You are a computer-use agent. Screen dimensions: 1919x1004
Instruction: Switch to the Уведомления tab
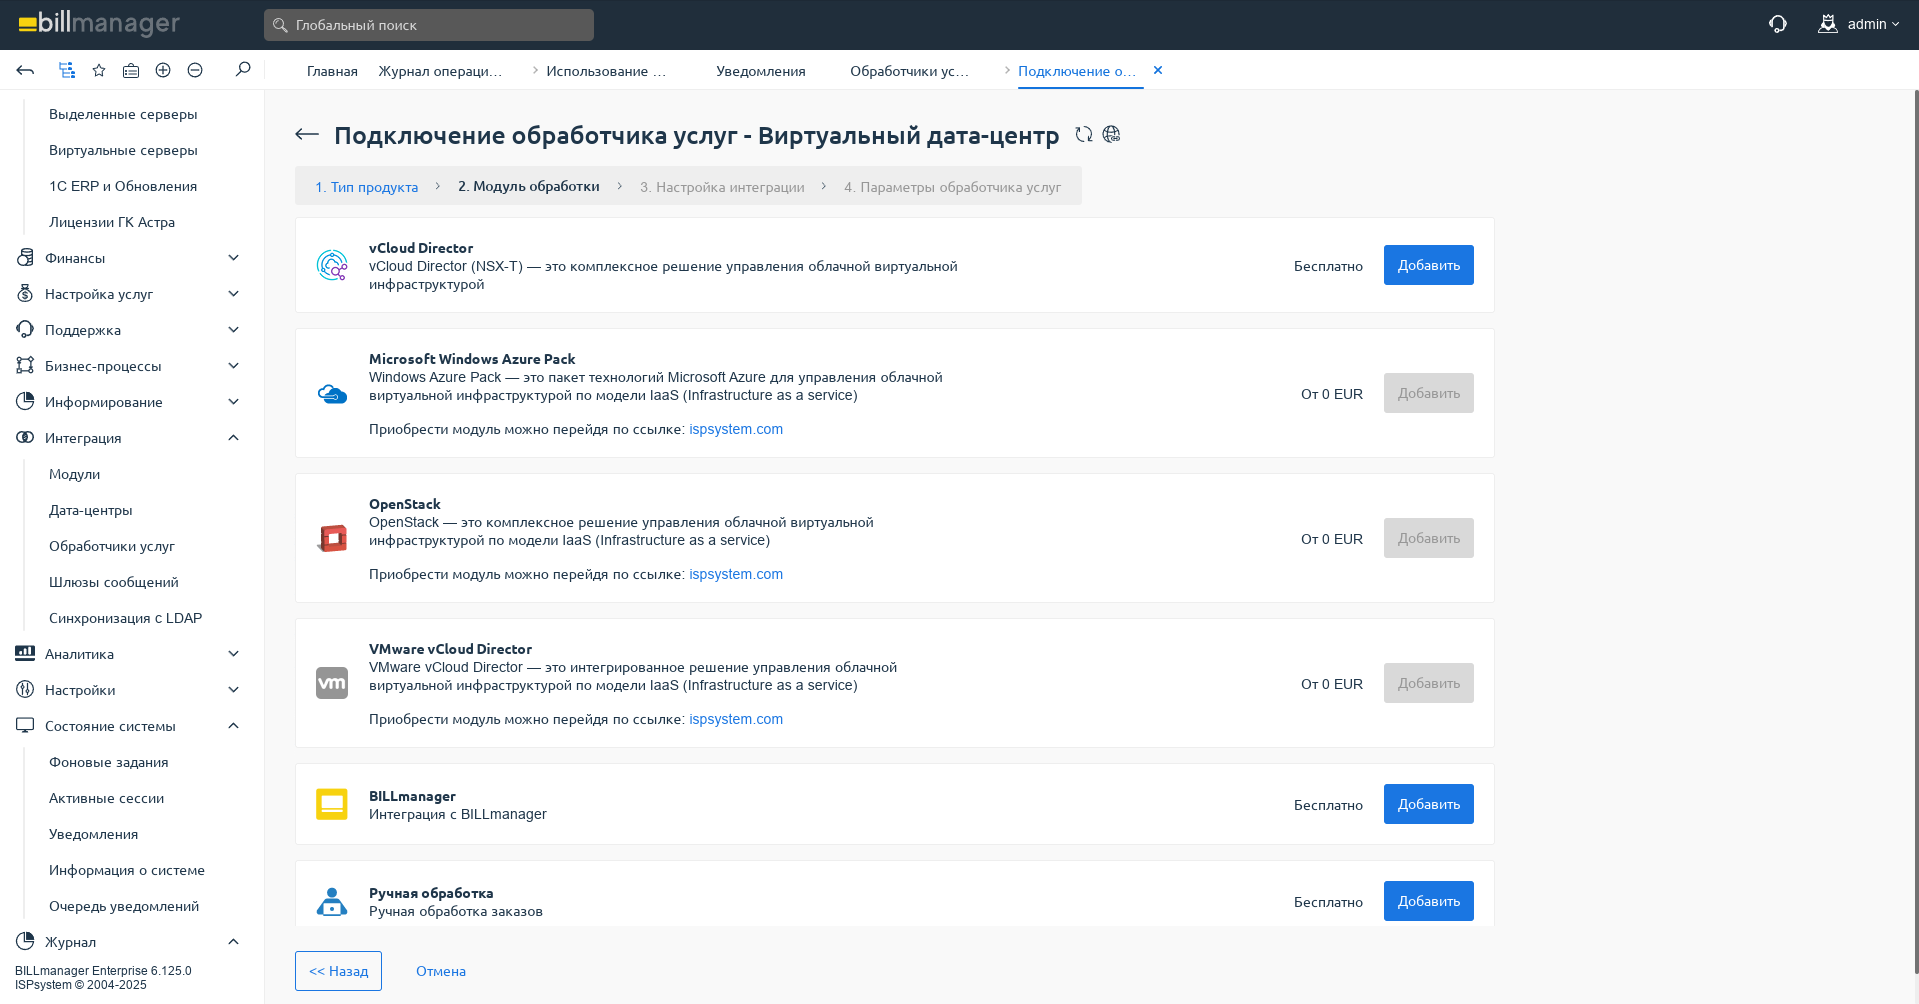coord(760,71)
